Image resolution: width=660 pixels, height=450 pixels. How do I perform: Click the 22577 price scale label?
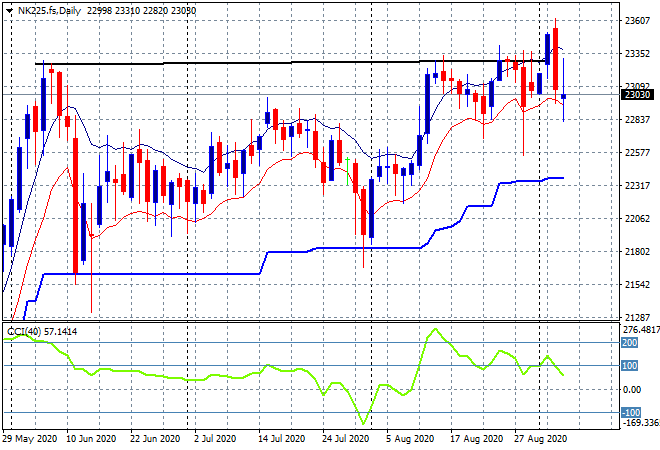tap(637, 152)
